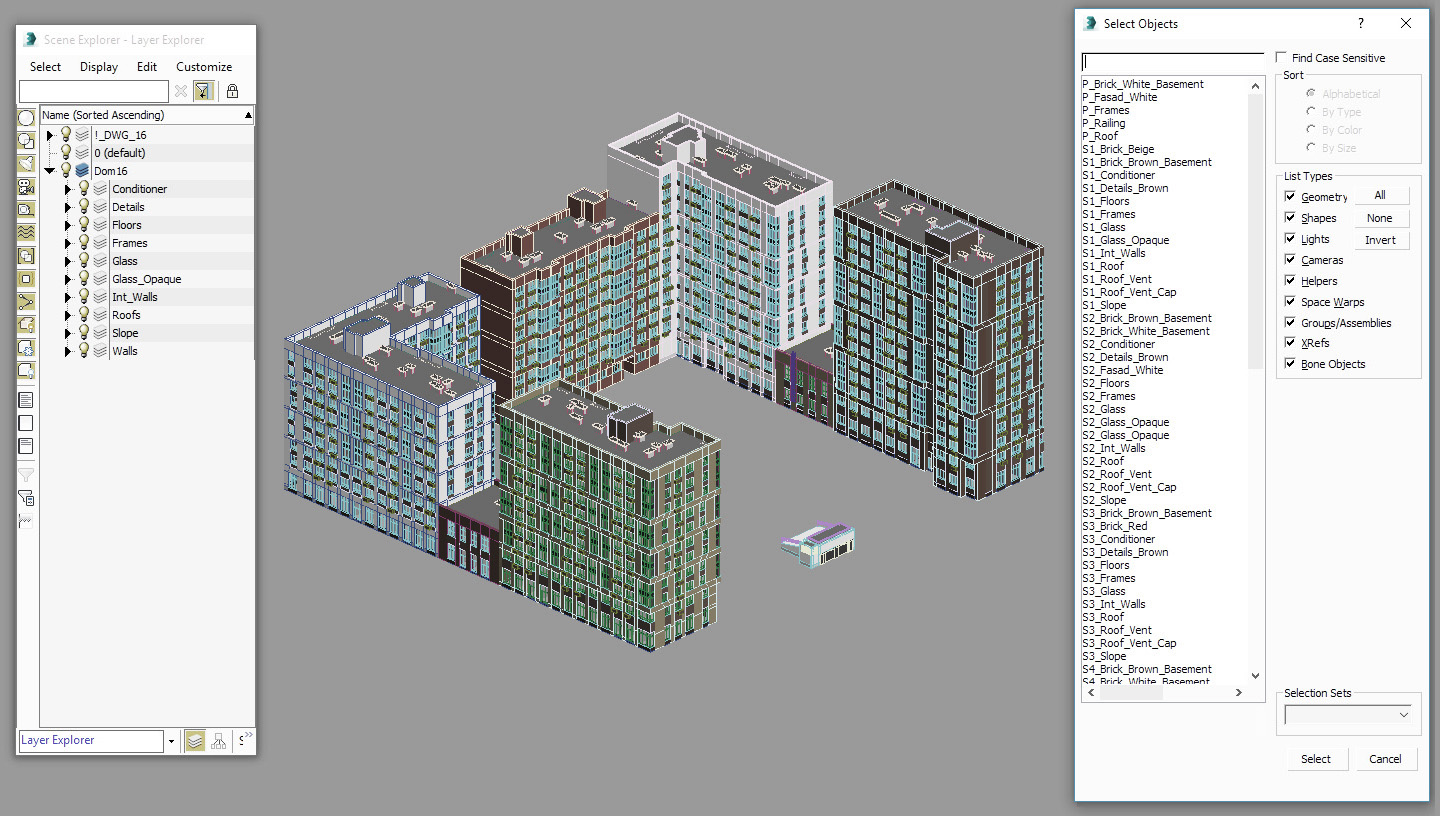Expand the Slope sublayer
Screen dimensions: 1440x816
[68, 333]
